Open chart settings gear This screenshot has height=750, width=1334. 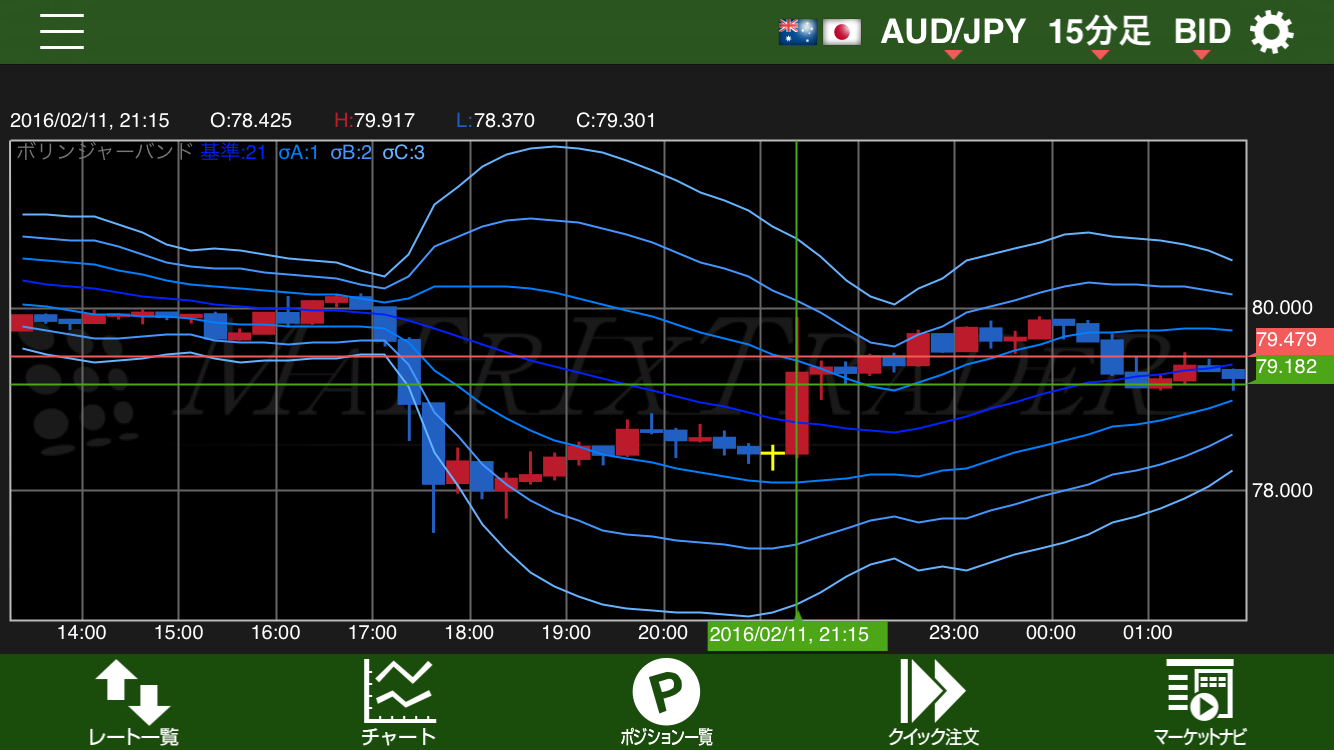[1271, 32]
